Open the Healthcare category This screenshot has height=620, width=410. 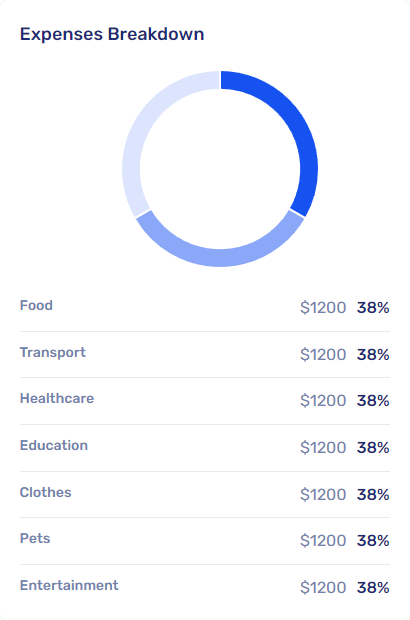57,399
